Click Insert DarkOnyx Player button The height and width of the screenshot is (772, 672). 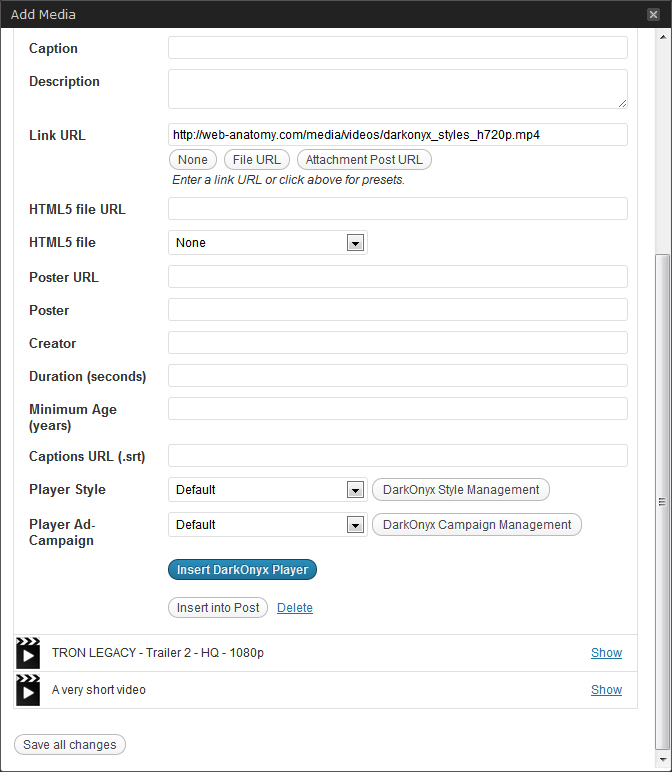[242, 570]
